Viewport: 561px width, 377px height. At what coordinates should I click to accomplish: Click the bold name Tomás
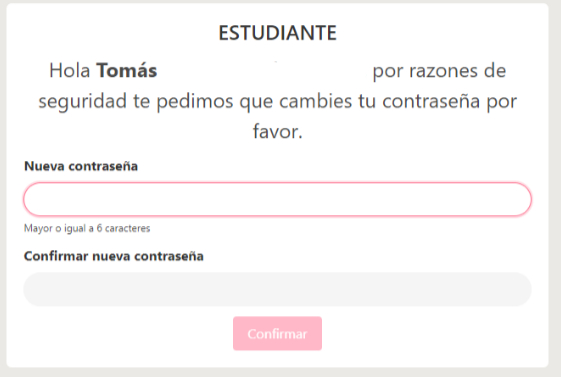pyautogui.click(x=127, y=70)
